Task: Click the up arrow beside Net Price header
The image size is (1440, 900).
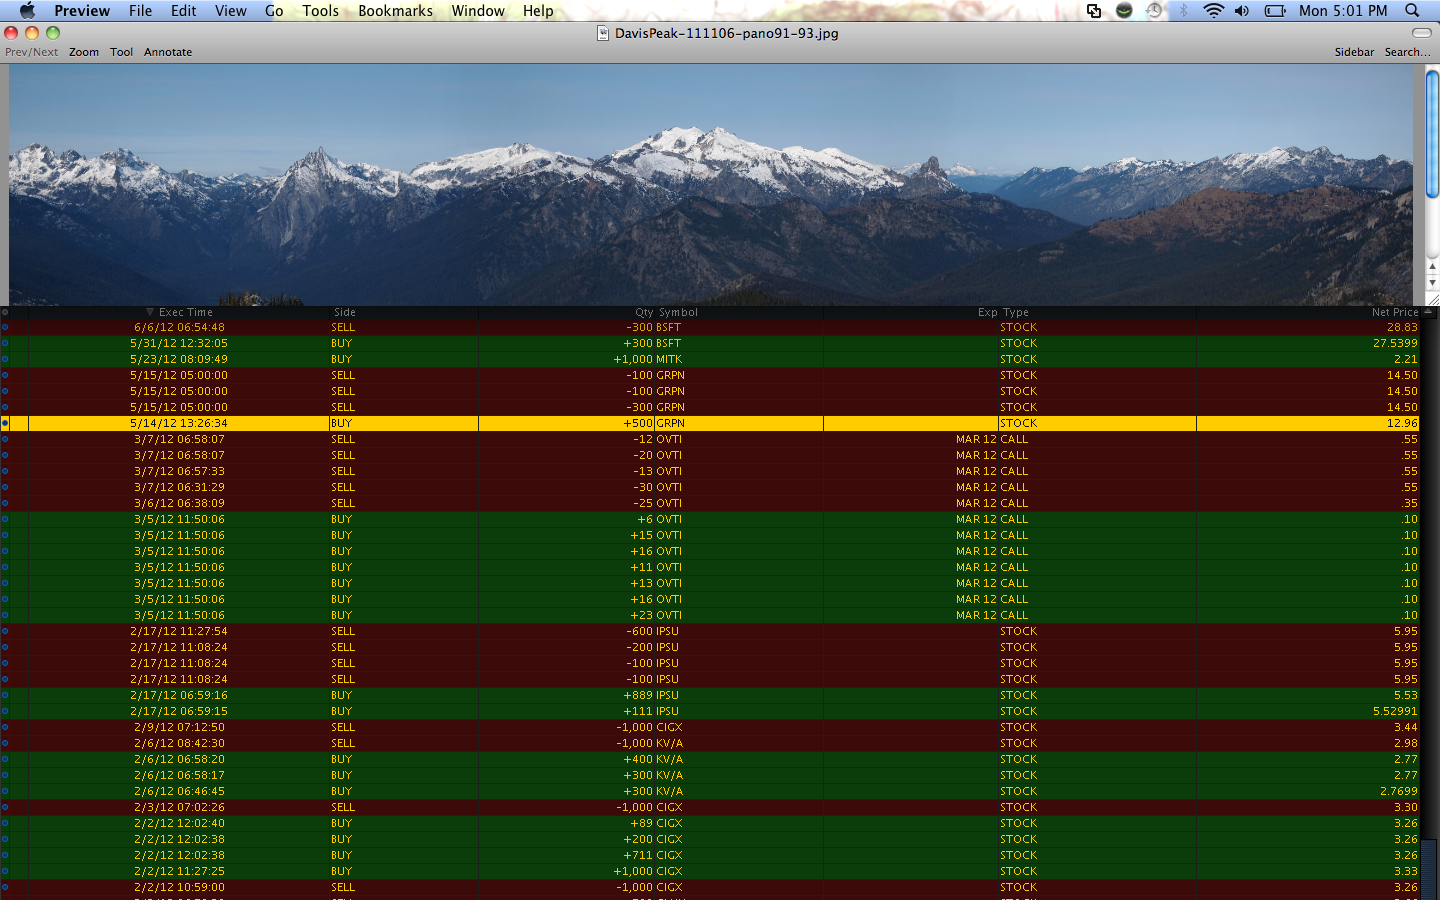Action: [1428, 312]
